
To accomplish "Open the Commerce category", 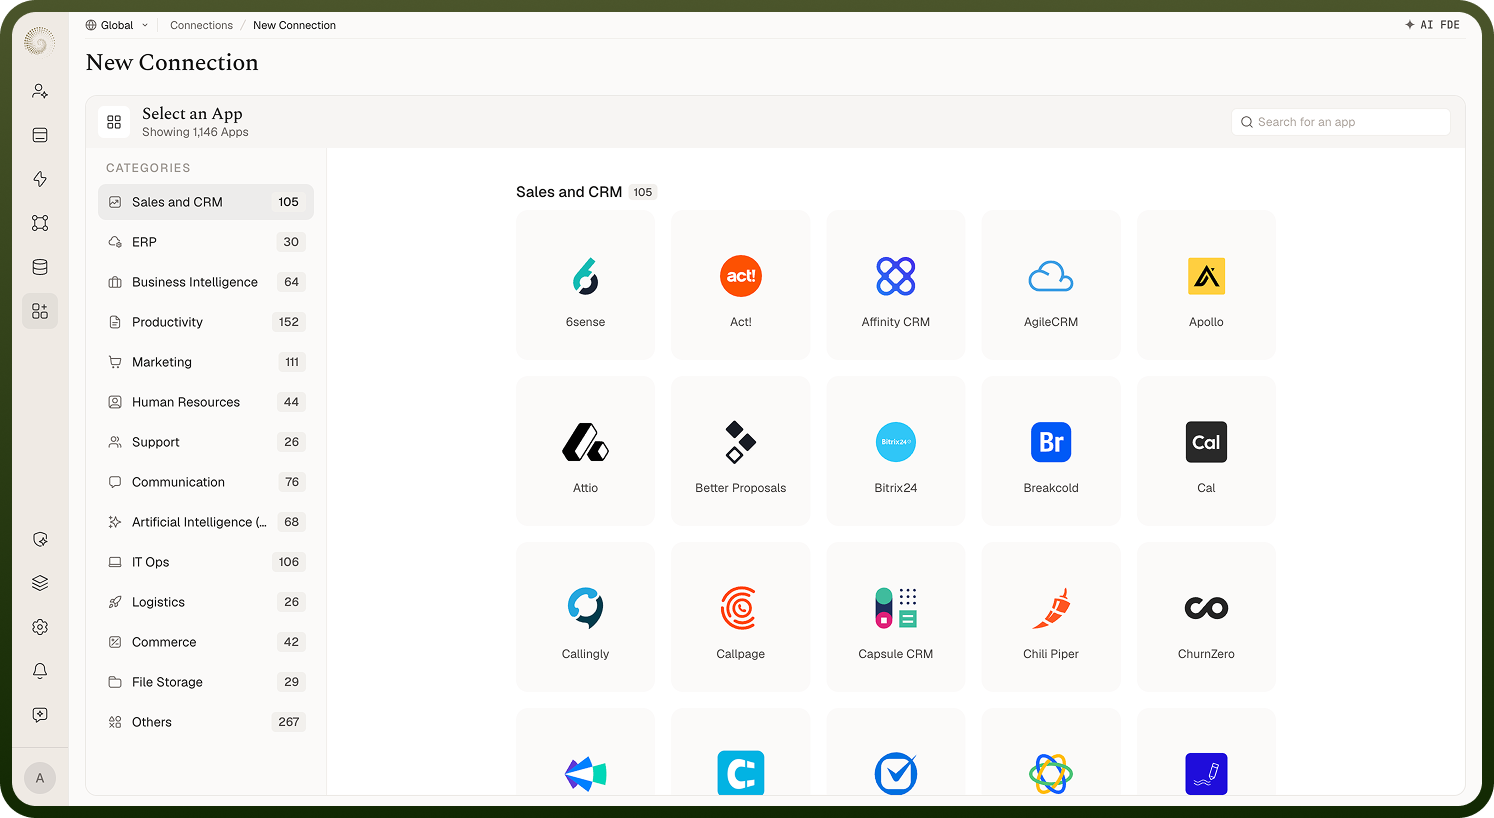I will pyautogui.click(x=206, y=642).
